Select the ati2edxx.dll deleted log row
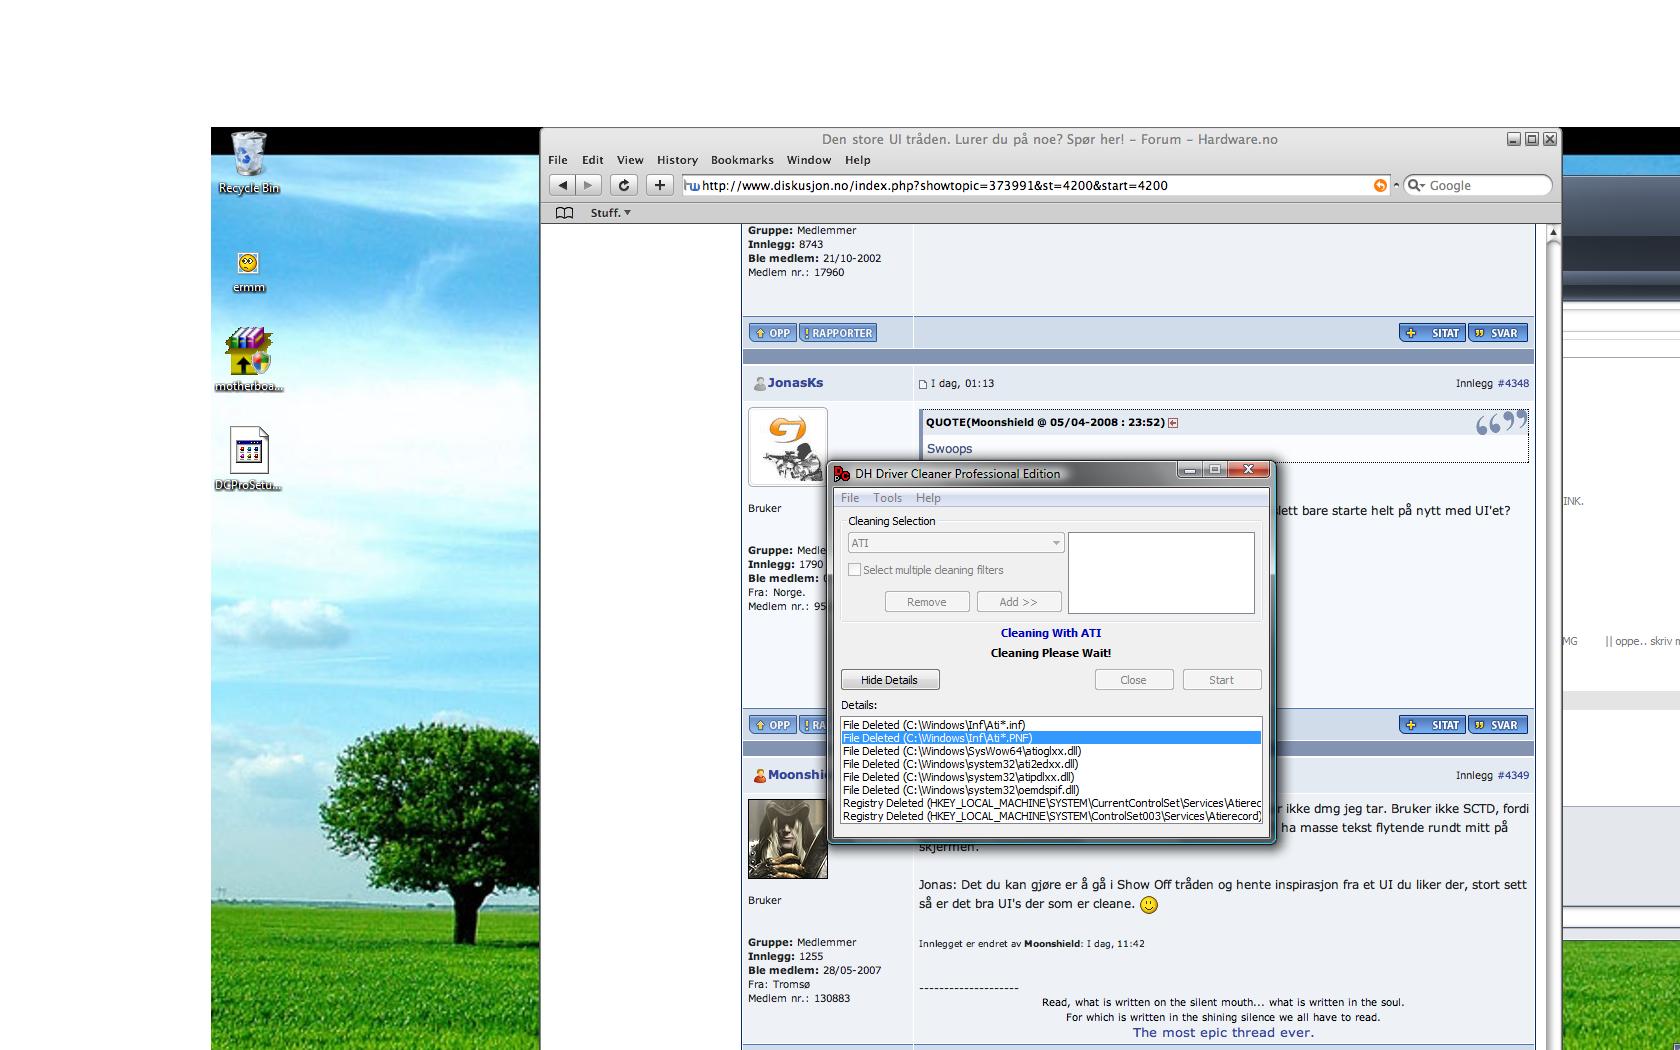The width and height of the screenshot is (1680, 1050). pyautogui.click(x=1051, y=764)
